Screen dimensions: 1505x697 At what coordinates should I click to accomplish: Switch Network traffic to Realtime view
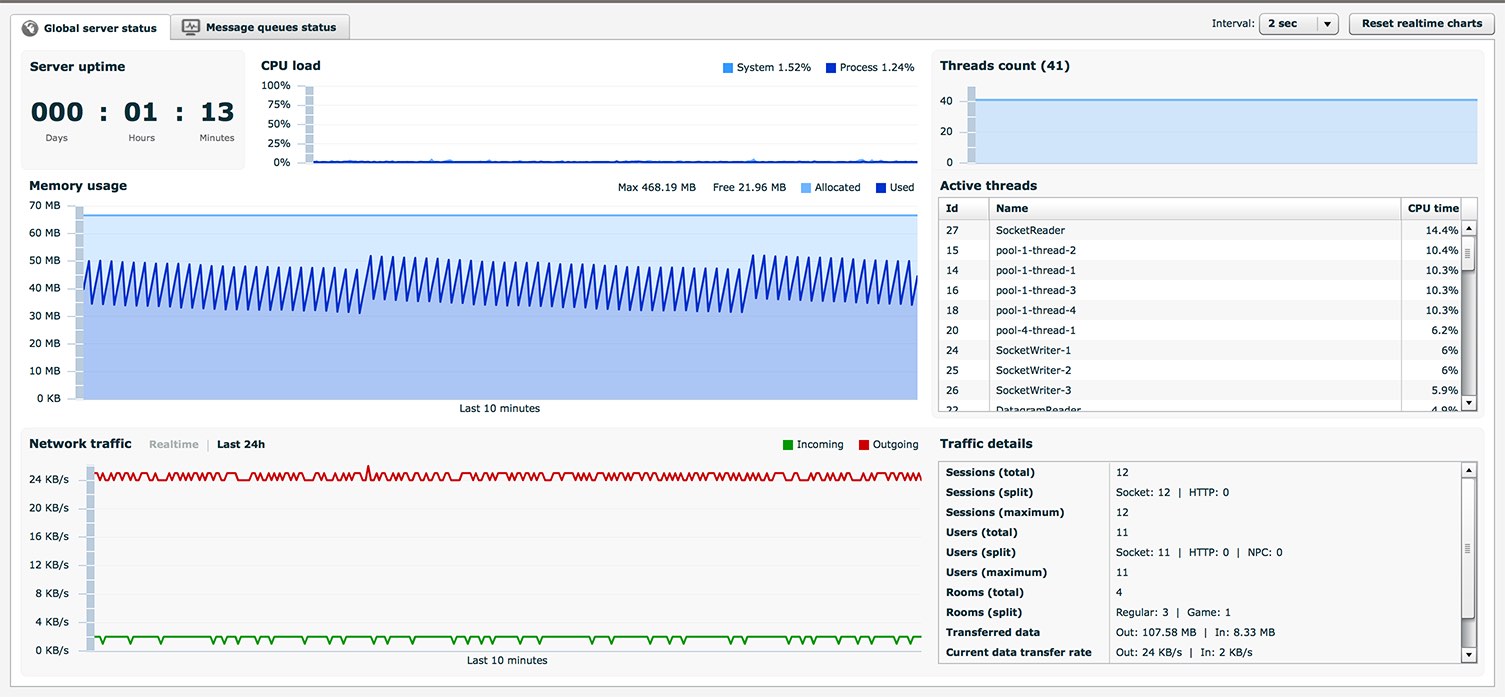pyautogui.click(x=173, y=444)
